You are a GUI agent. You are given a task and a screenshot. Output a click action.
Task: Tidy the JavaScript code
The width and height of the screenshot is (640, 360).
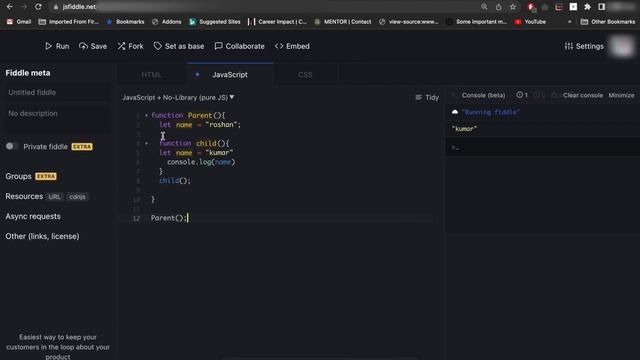pyautogui.click(x=427, y=98)
